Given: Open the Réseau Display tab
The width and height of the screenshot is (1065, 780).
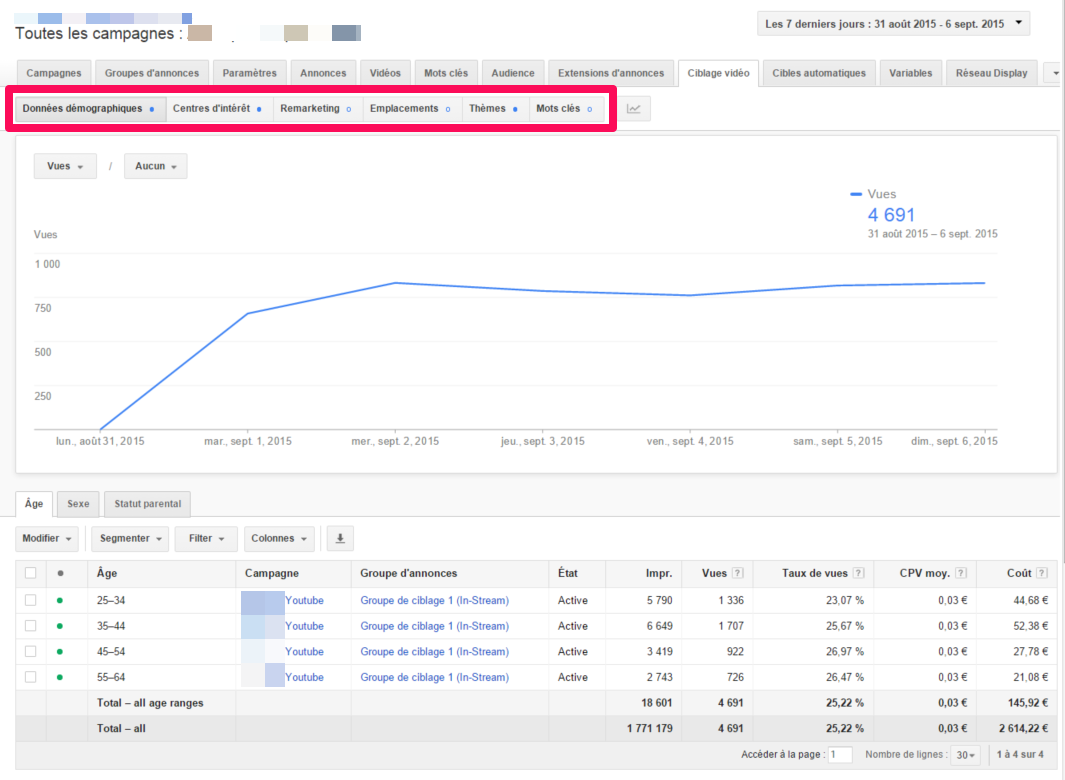Looking at the screenshot, I should click(x=992, y=73).
